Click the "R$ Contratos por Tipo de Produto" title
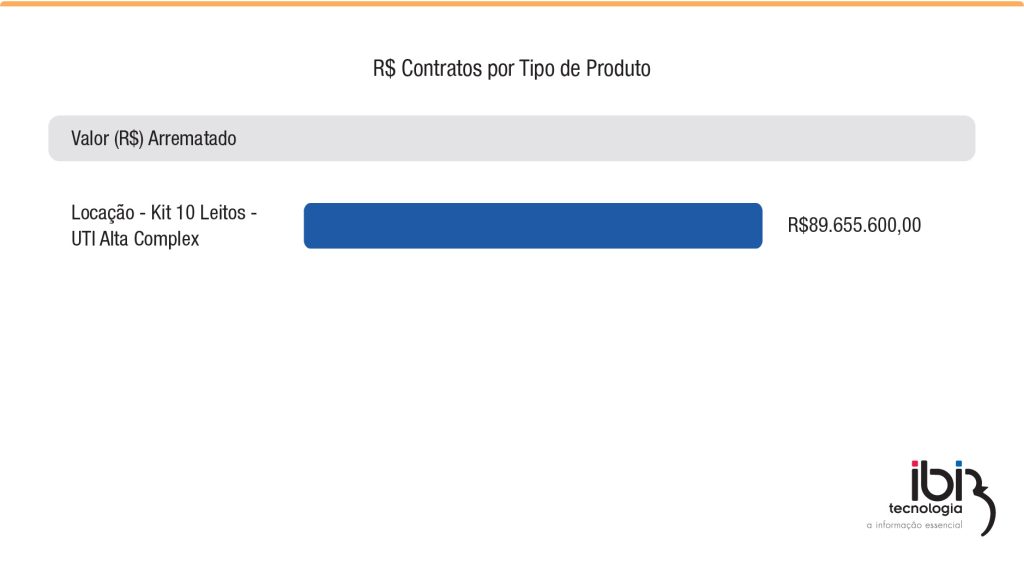The width and height of the screenshot is (1024, 561). coord(511,69)
